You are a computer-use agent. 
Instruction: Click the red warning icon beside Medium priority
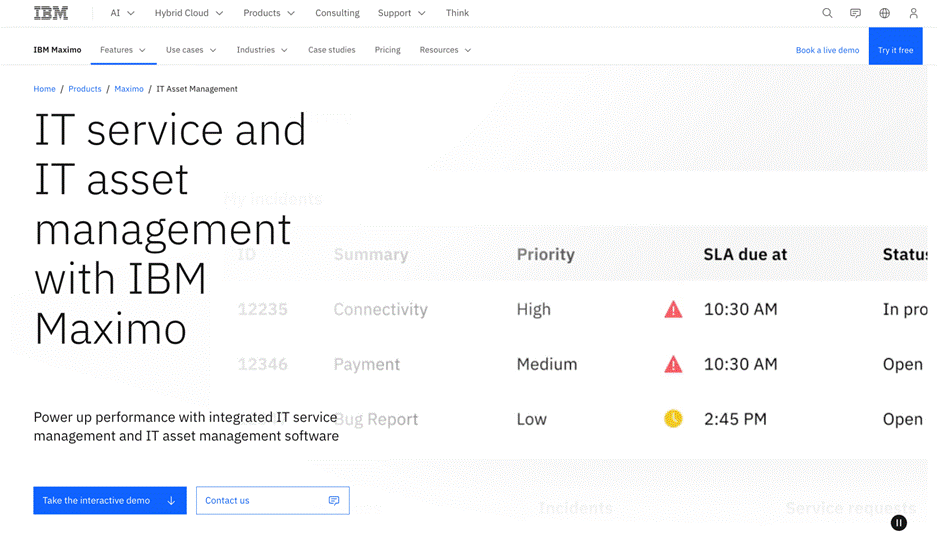click(673, 365)
